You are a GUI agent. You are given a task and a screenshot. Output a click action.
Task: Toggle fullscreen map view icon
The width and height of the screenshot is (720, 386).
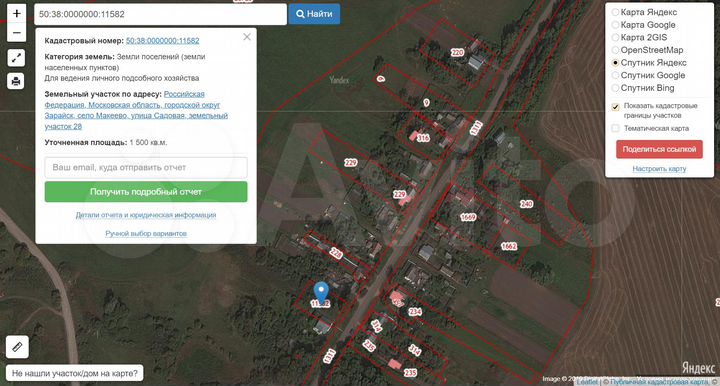16,58
